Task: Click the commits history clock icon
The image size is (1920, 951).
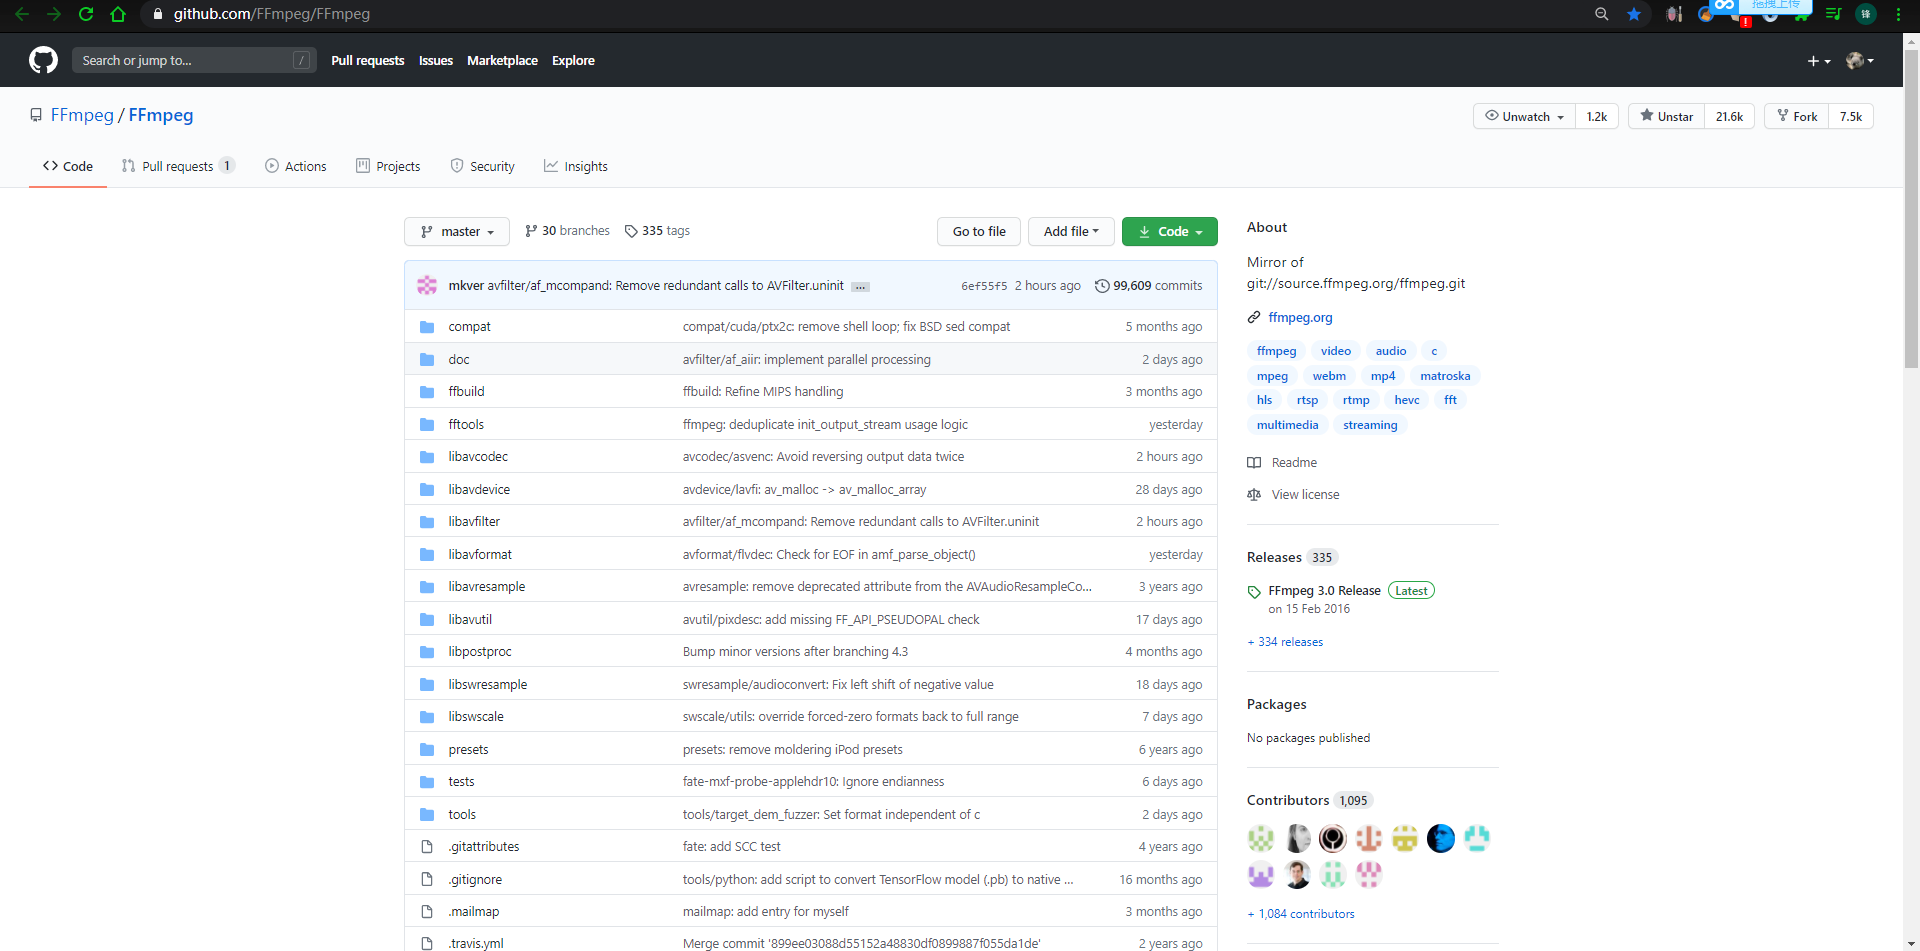Action: tap(1102, 286)
